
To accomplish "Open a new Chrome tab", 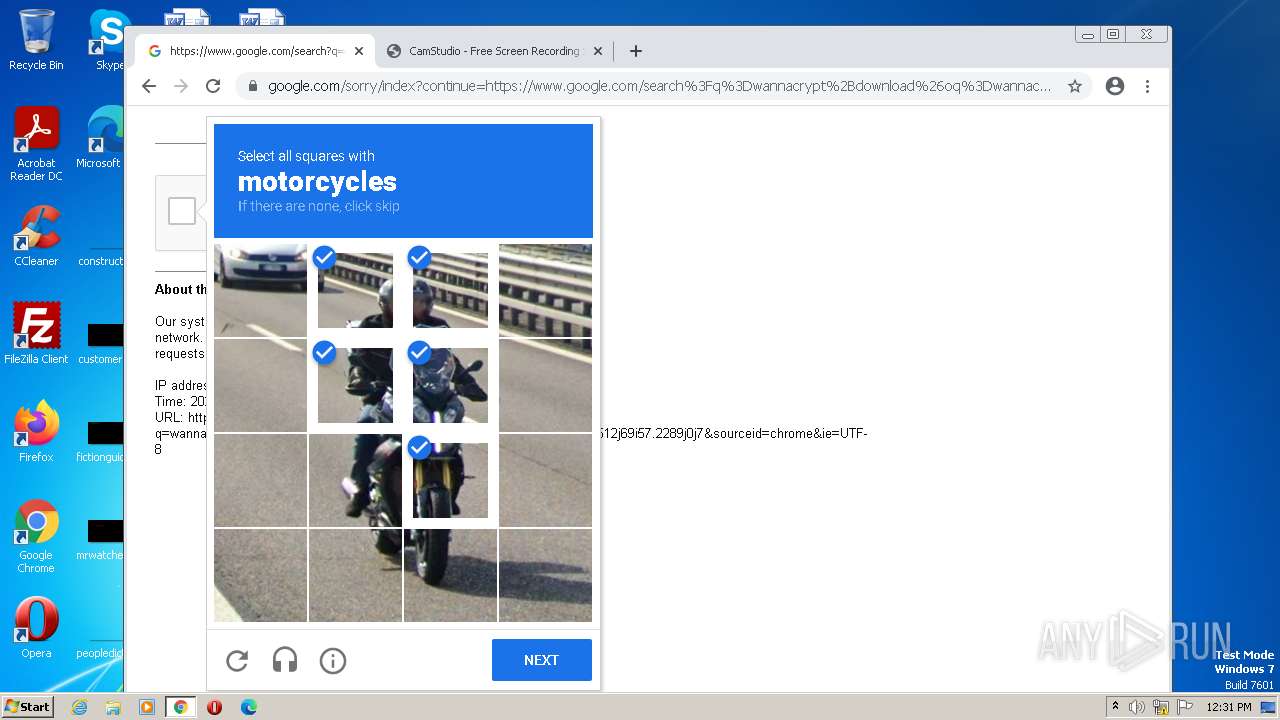I will click(636, 51).
